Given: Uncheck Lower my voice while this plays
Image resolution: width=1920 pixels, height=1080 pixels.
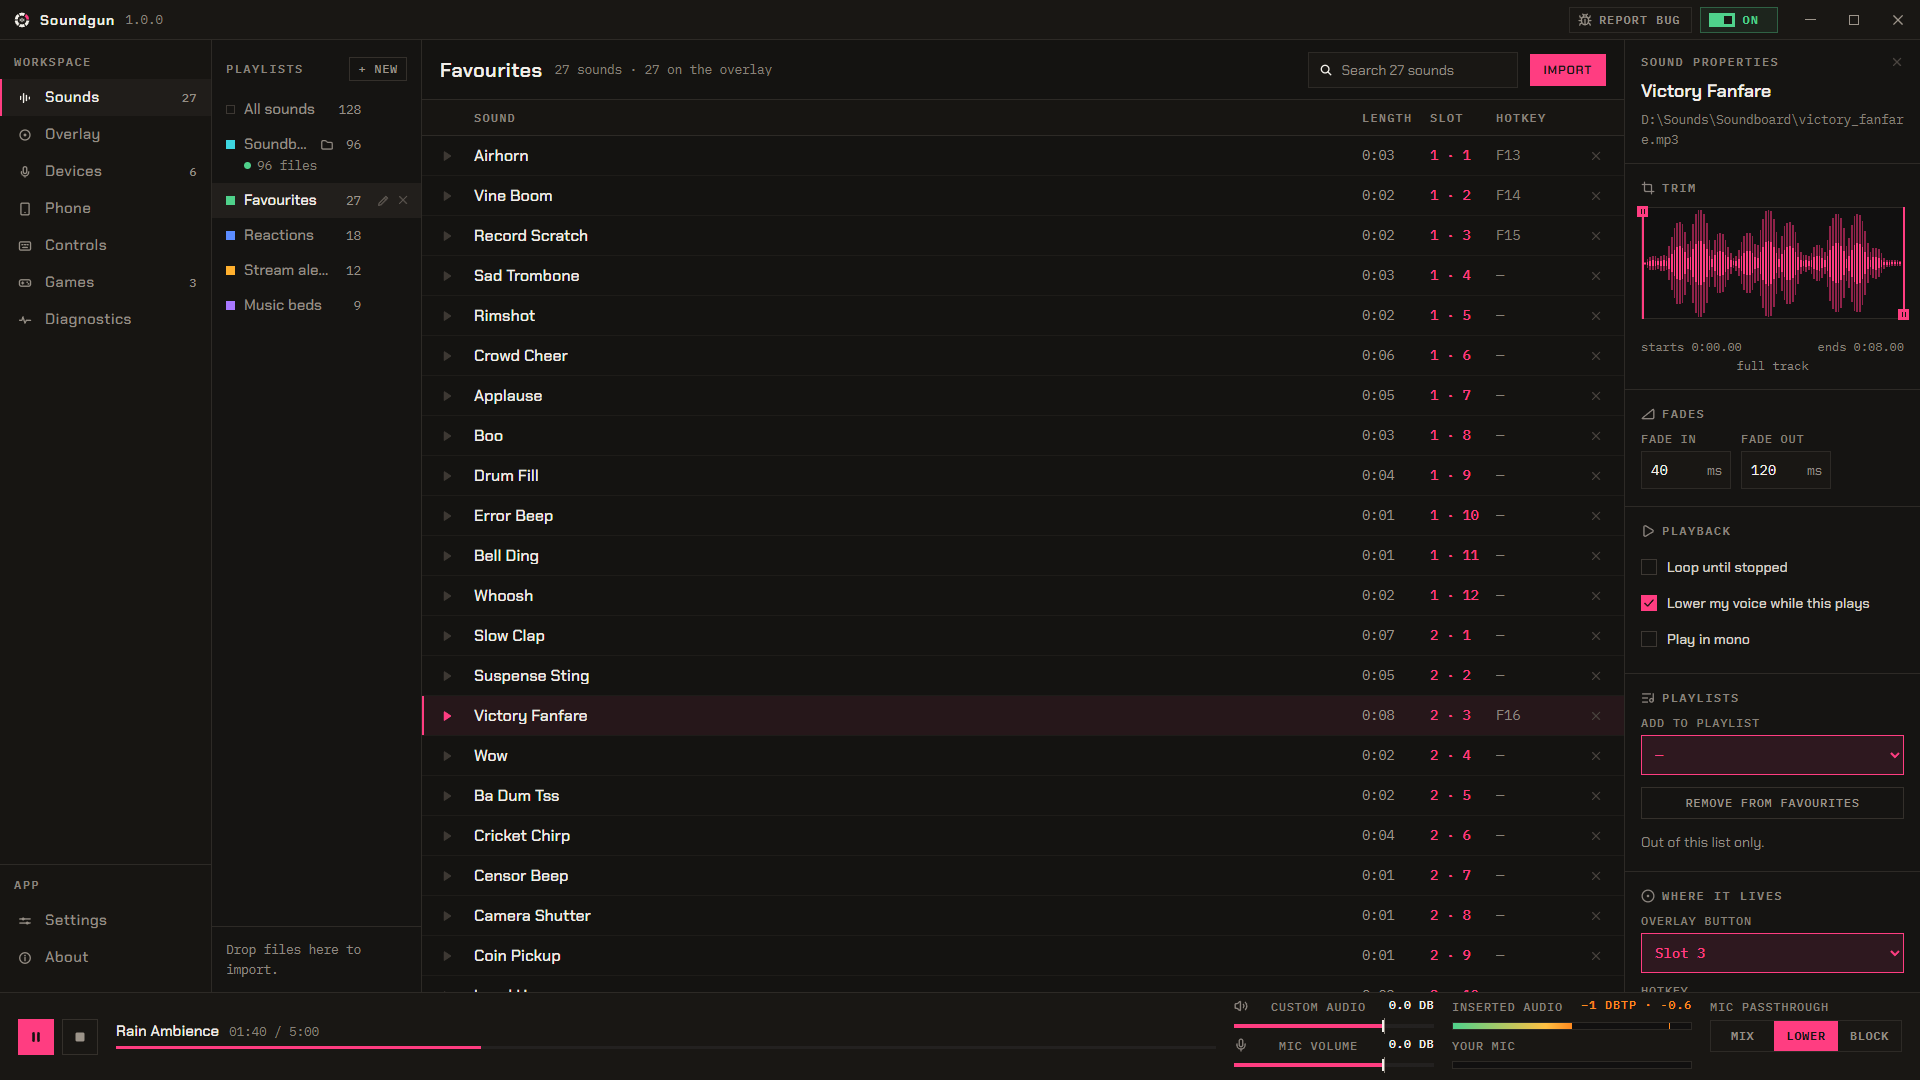Looking at the screenshot, I should point(1649,604).
